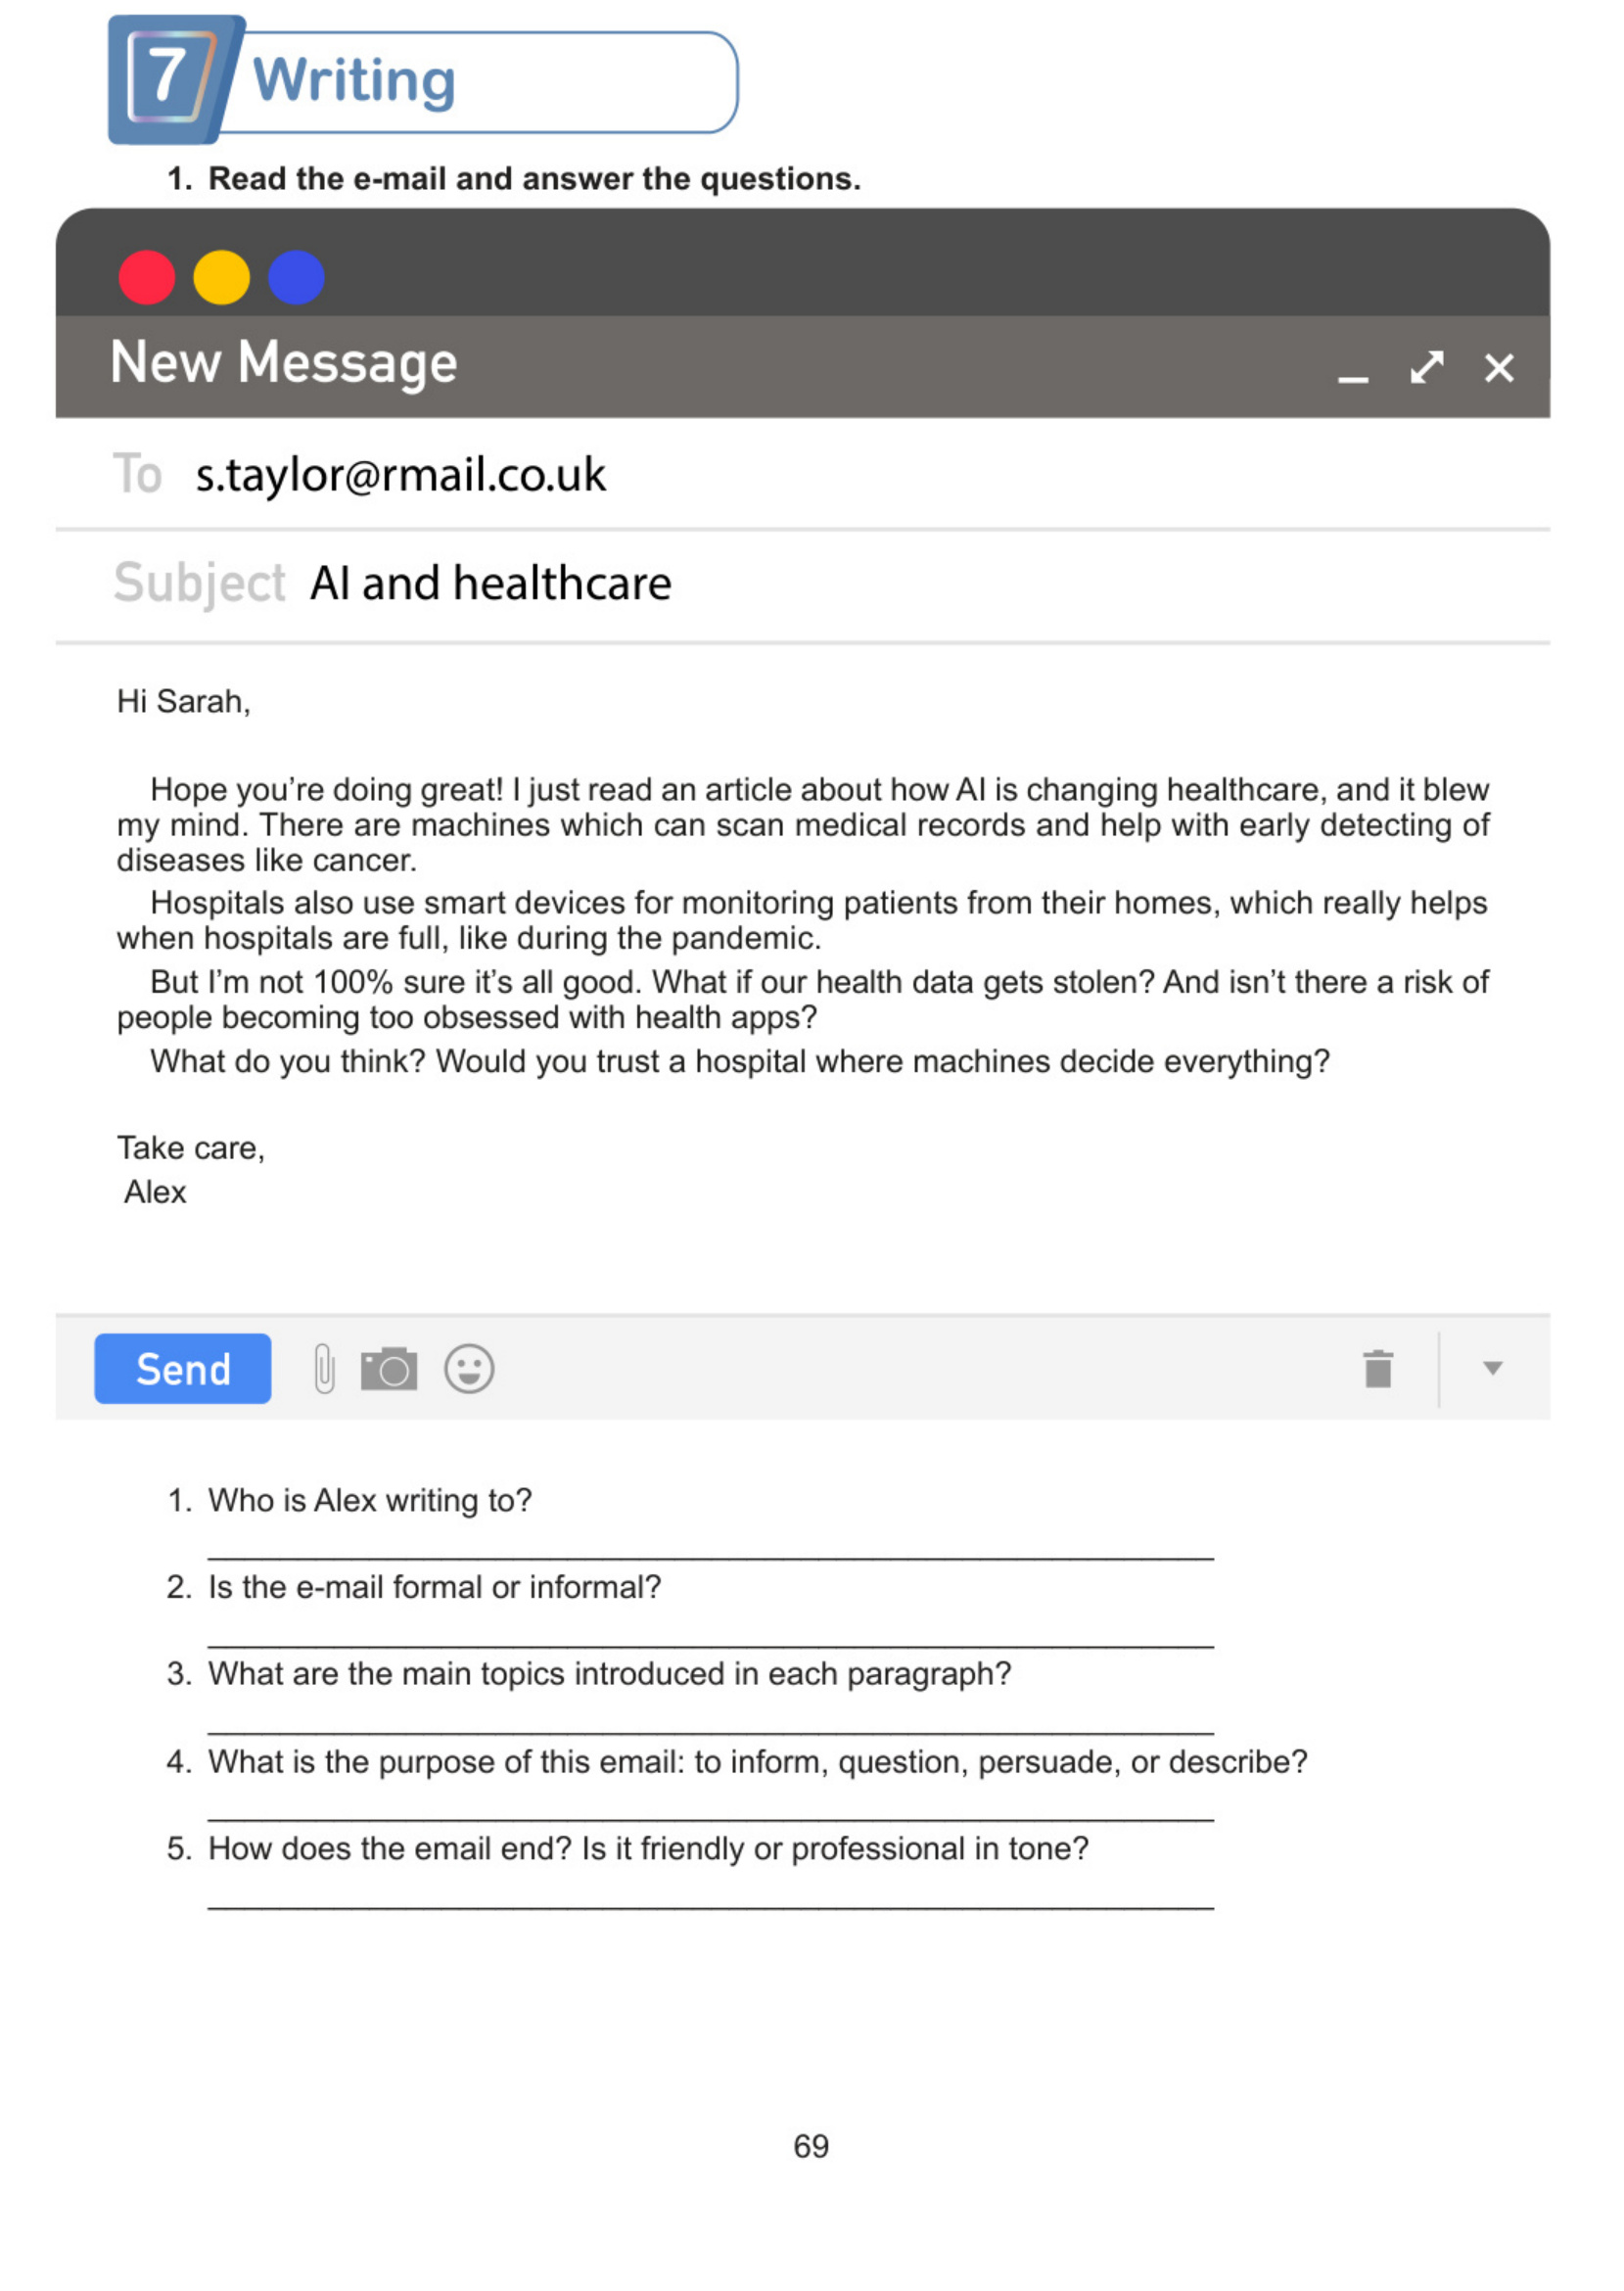
Task: Close the New Message compose window
Action: pyautogui.click(x=1499, y=368)
